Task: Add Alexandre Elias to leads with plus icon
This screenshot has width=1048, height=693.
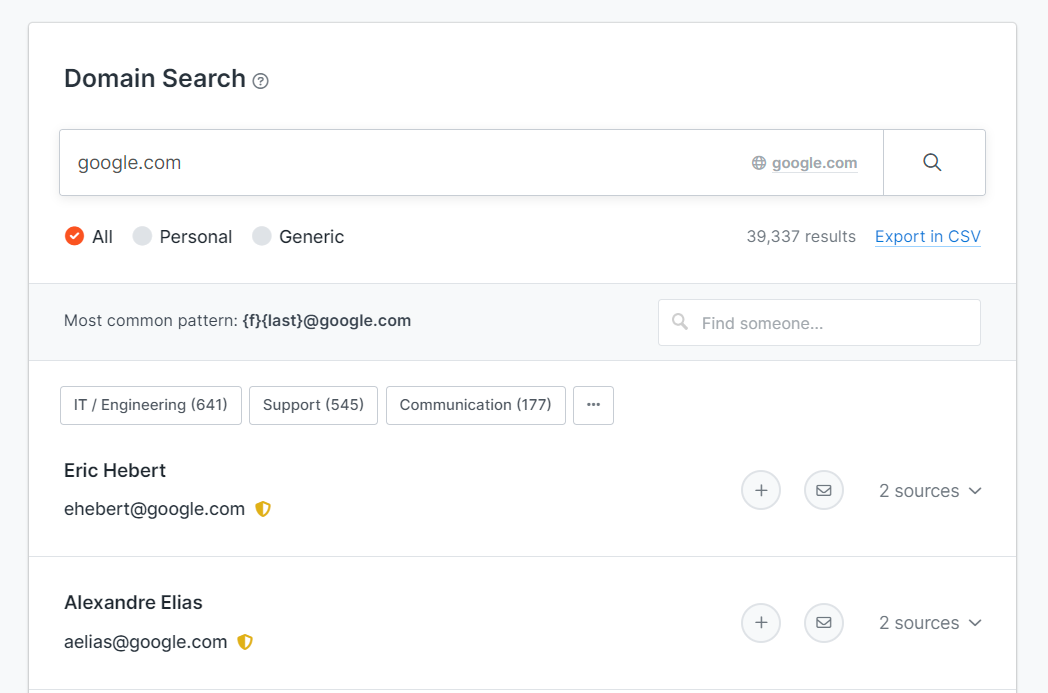Action: click(x=761, y=623)
